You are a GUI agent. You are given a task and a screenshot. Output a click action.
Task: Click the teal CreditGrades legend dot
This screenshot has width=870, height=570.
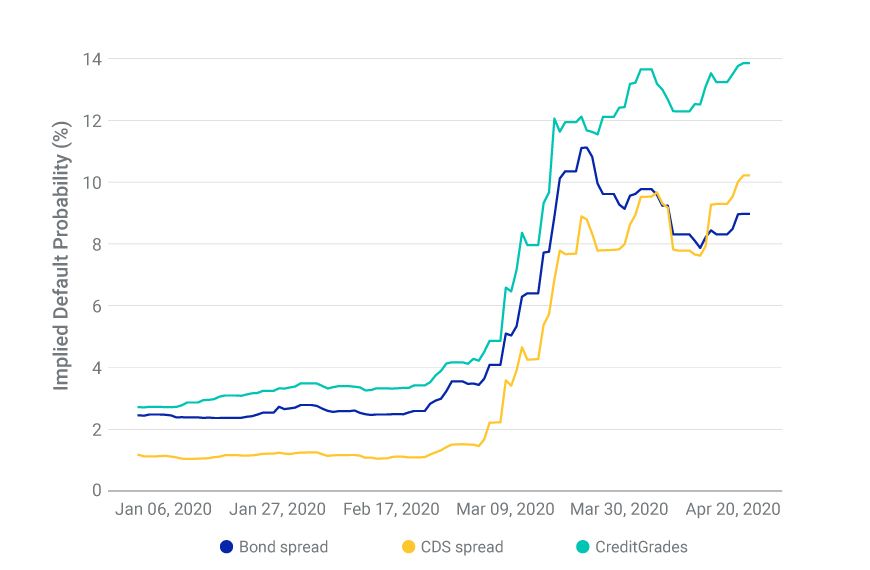(582, 547)
